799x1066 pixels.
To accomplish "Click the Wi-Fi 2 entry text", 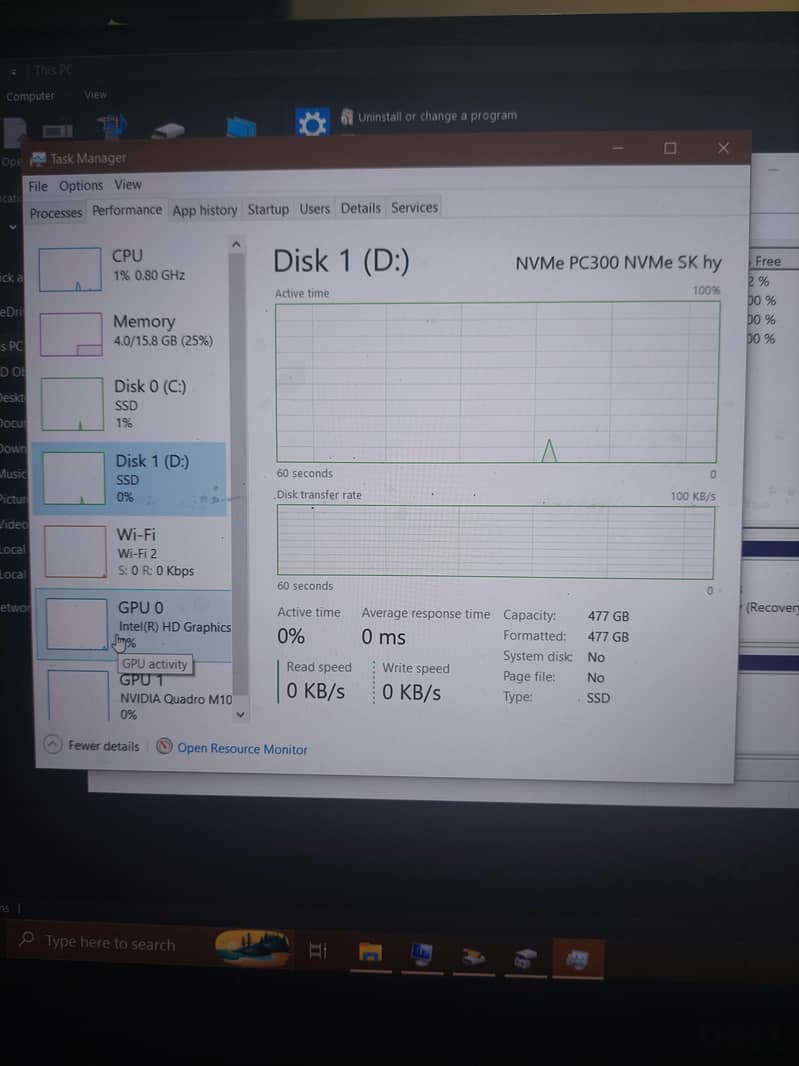I will click(137, 553).
